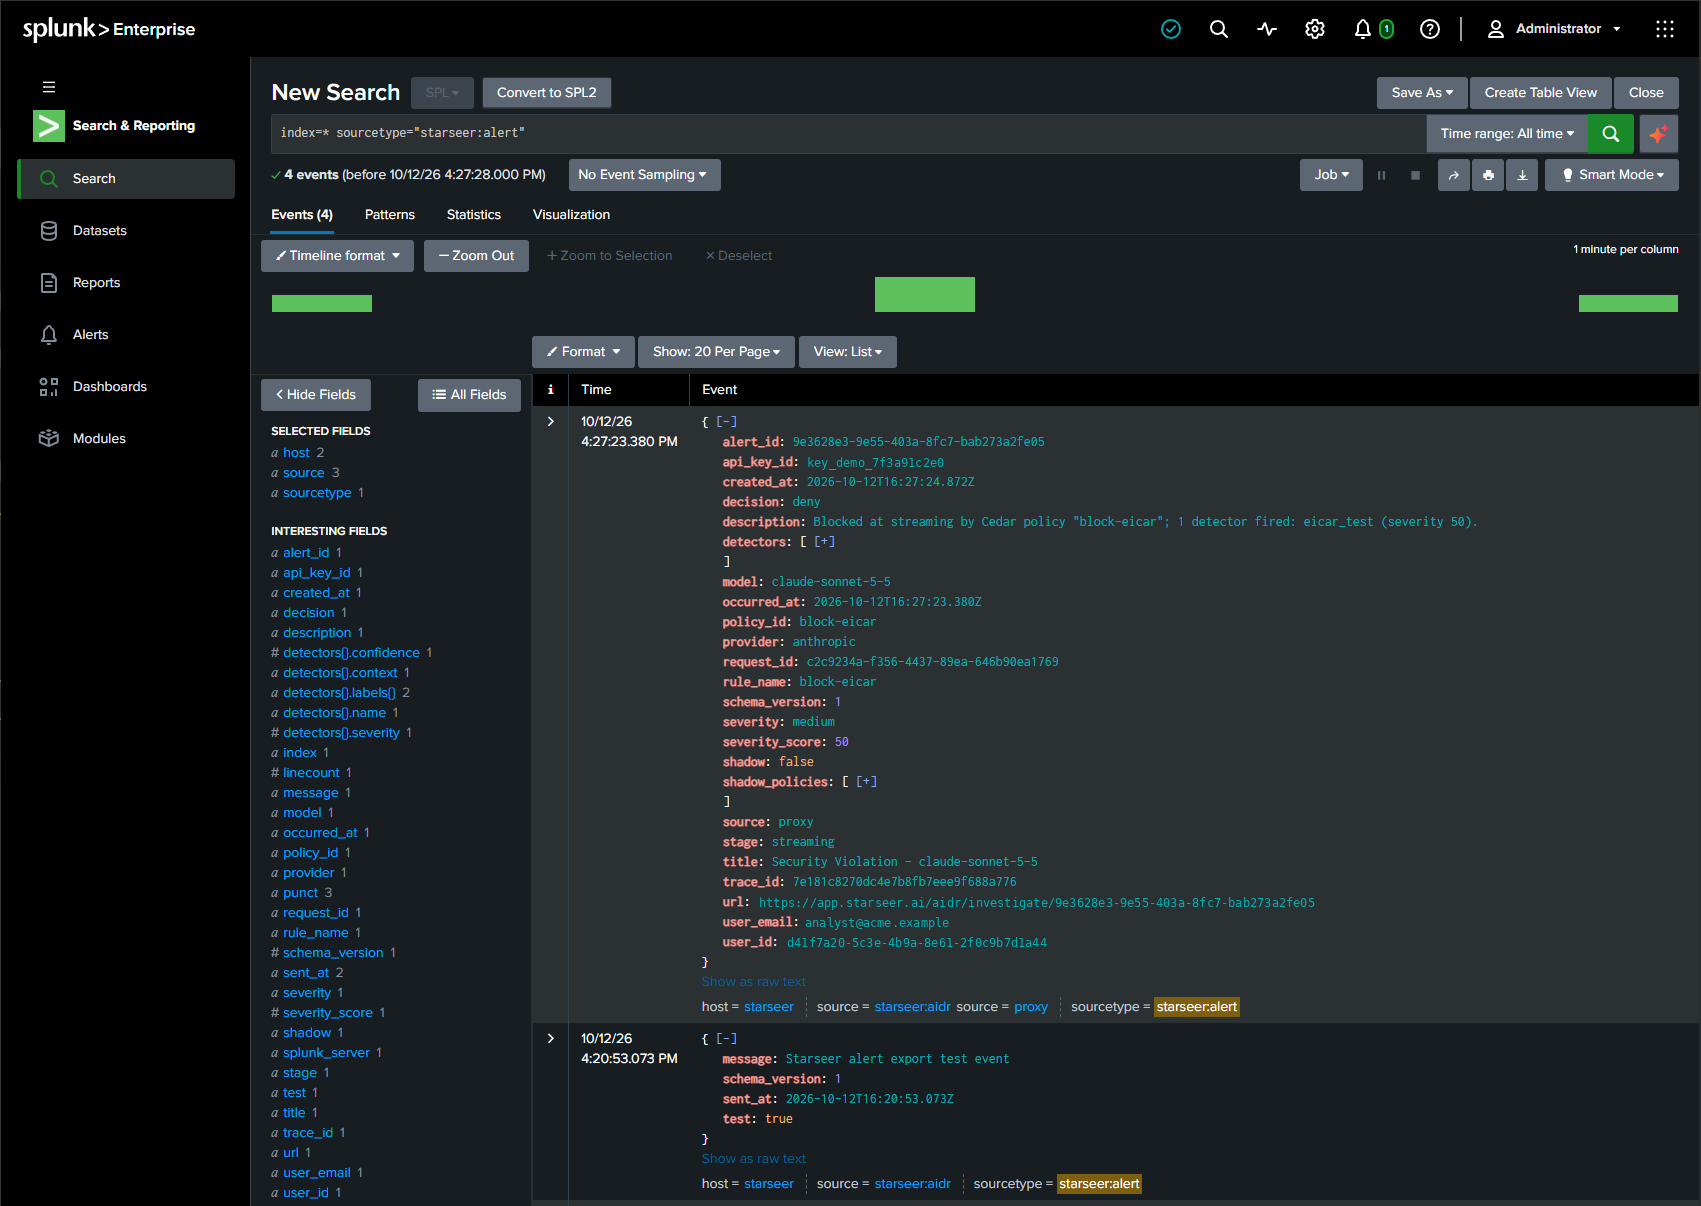Open the Smart Mode dropdown
Viewport: 1701px width, 1206px height.
[1612, 175]
